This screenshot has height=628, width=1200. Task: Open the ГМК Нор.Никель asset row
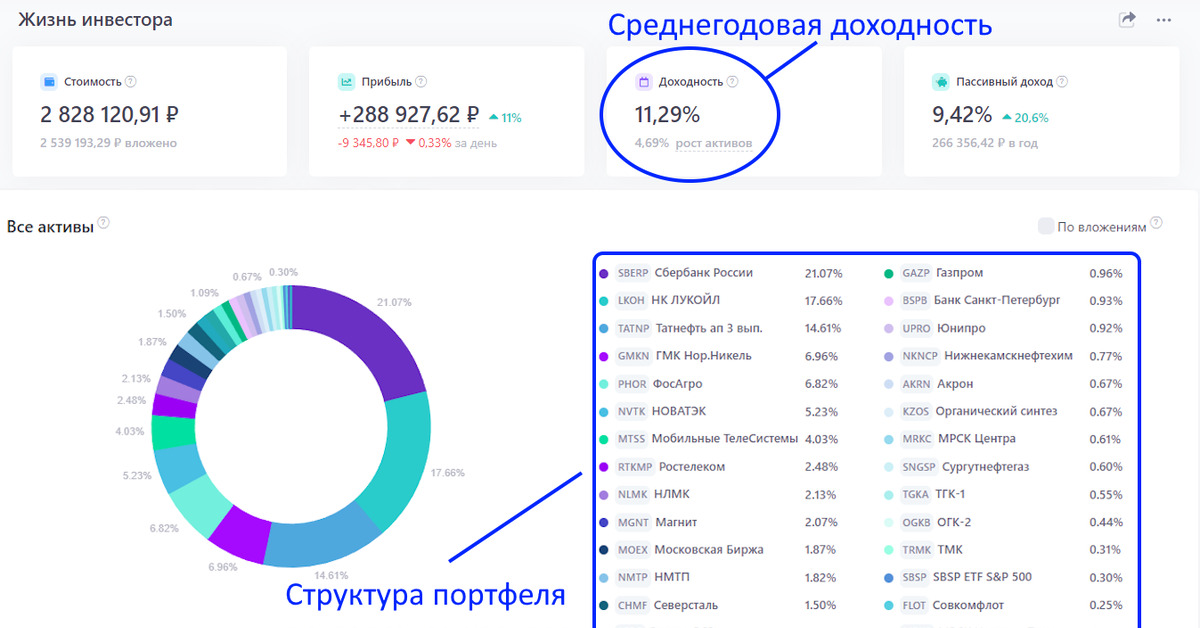tap(721, 356)
